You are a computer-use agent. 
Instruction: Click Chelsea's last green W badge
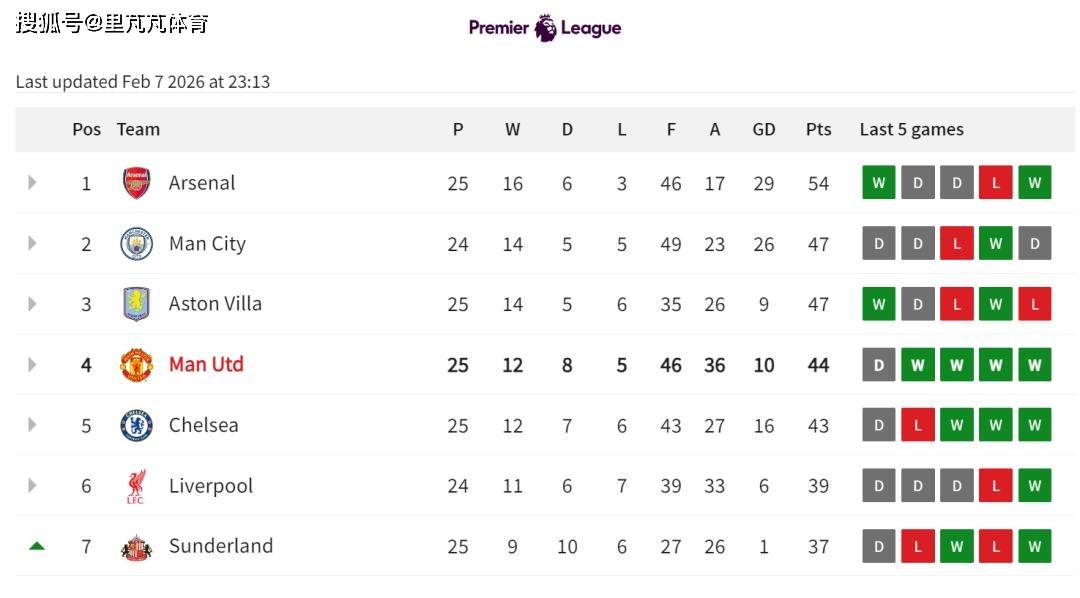point(1034,425)
